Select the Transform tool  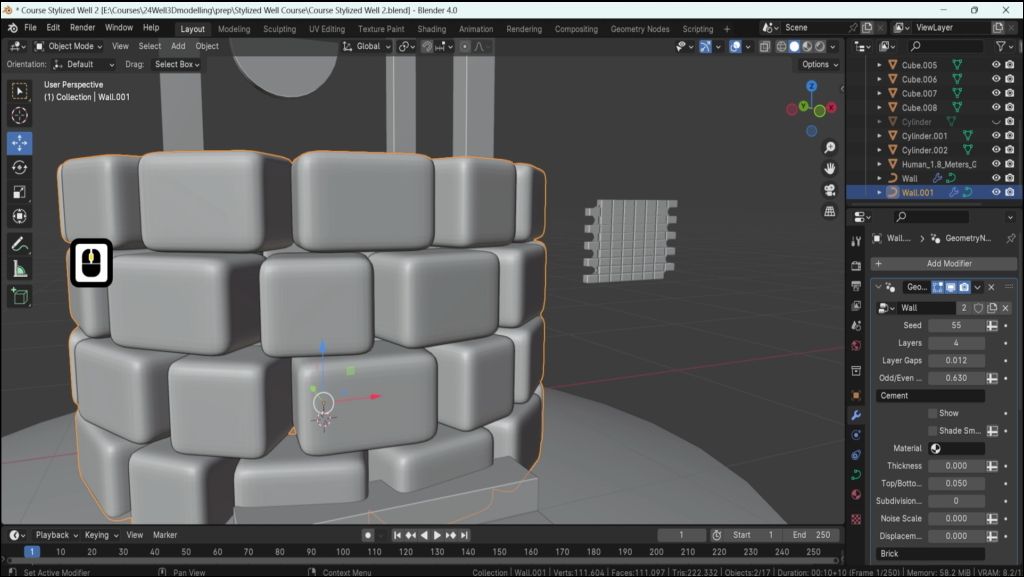(x=20, y=216)
